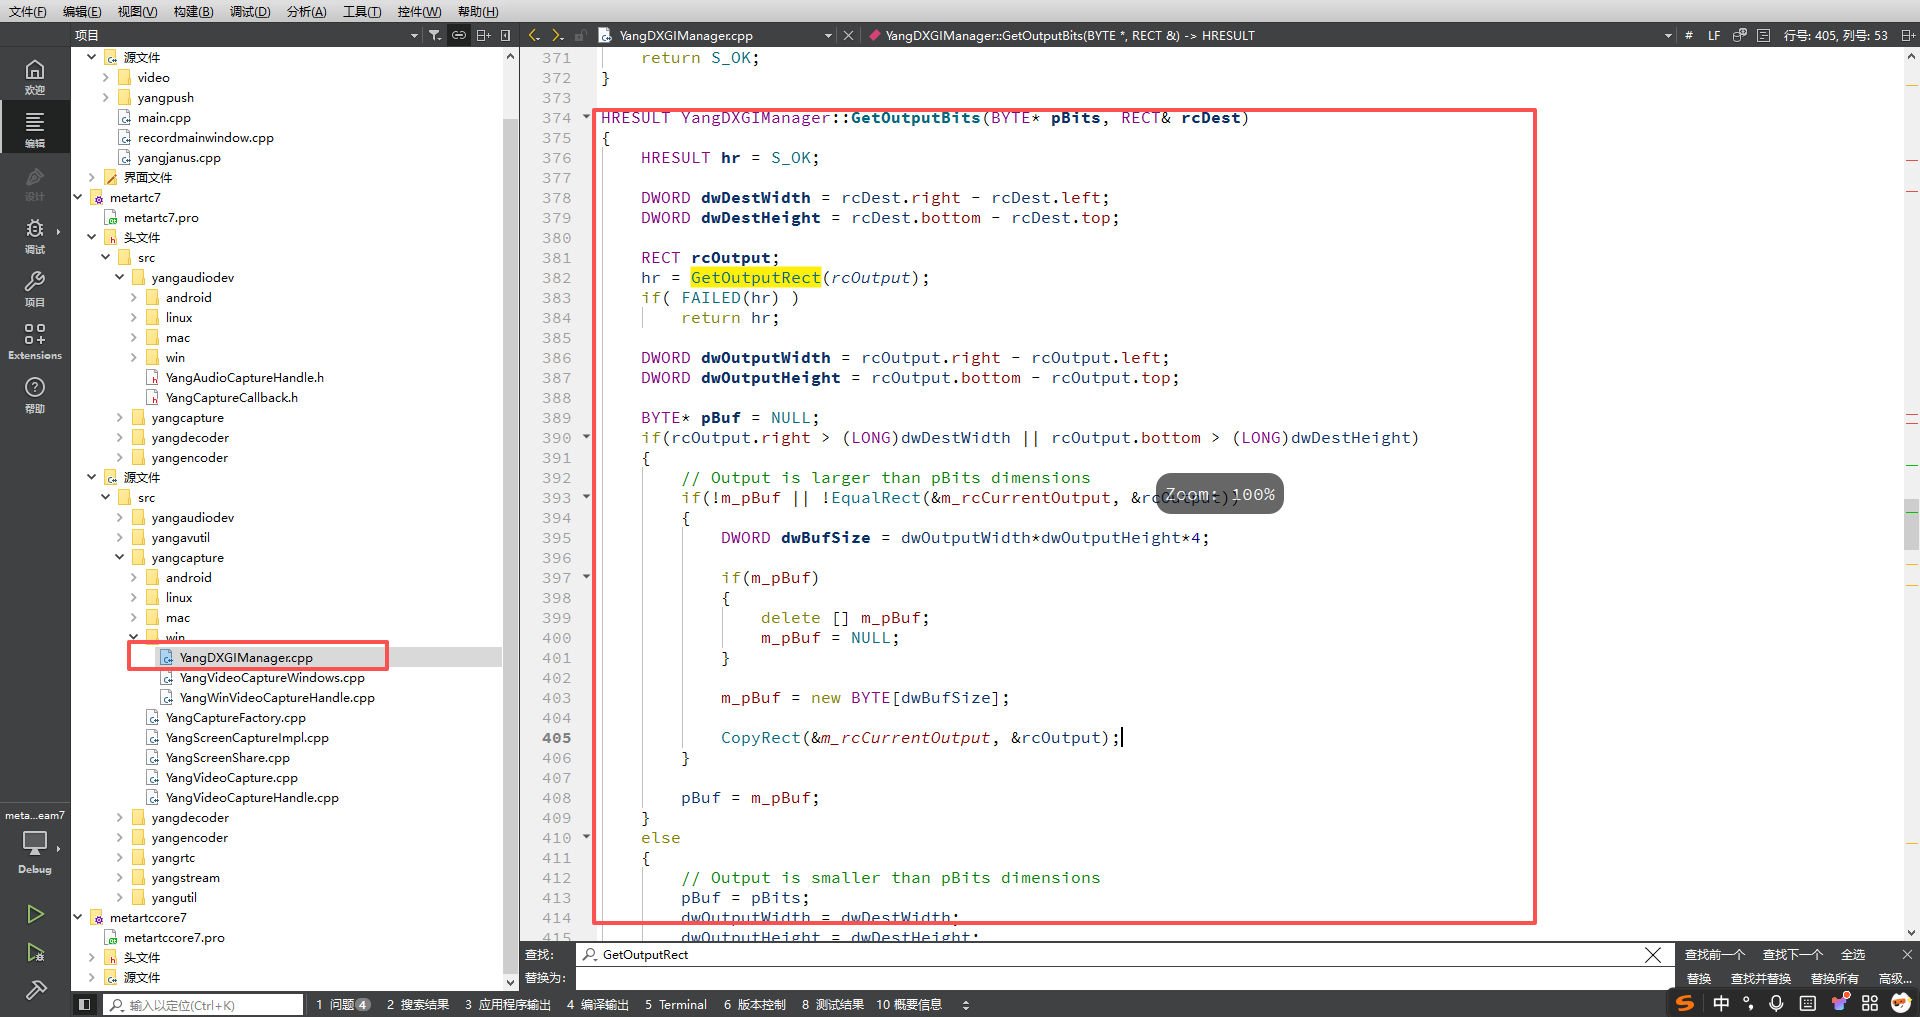Switch to the Edit mode icon
1920x1017 pixels.
click(35, 129)
